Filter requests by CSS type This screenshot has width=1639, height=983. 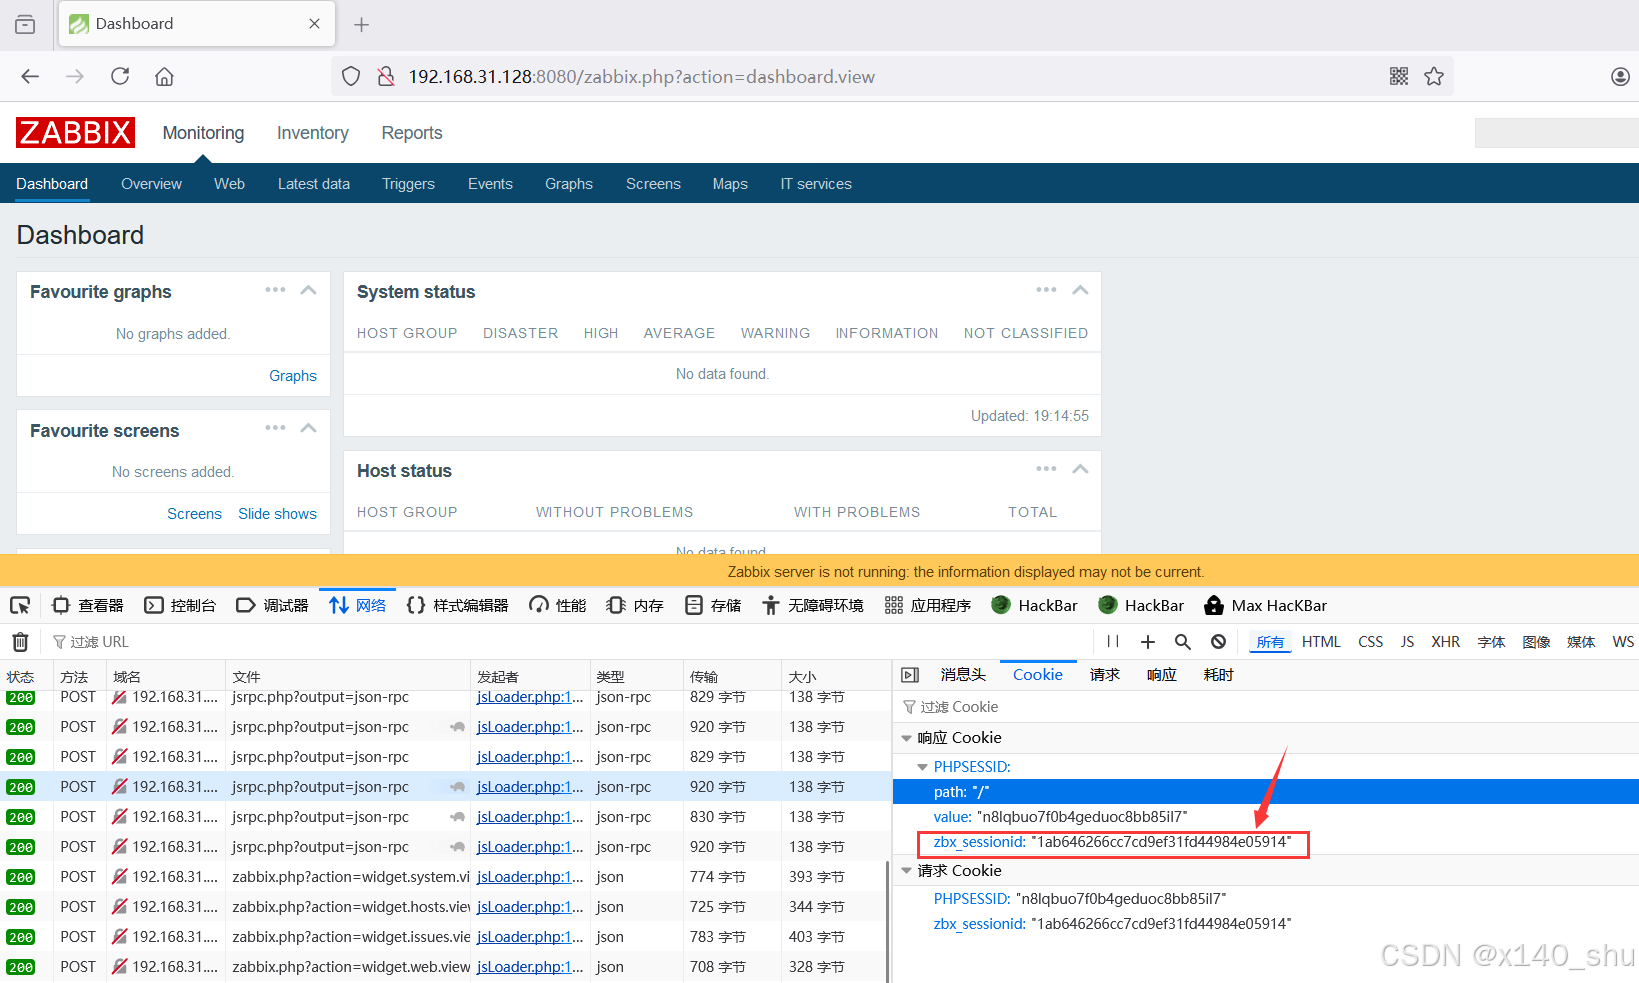pos(1370,642)
